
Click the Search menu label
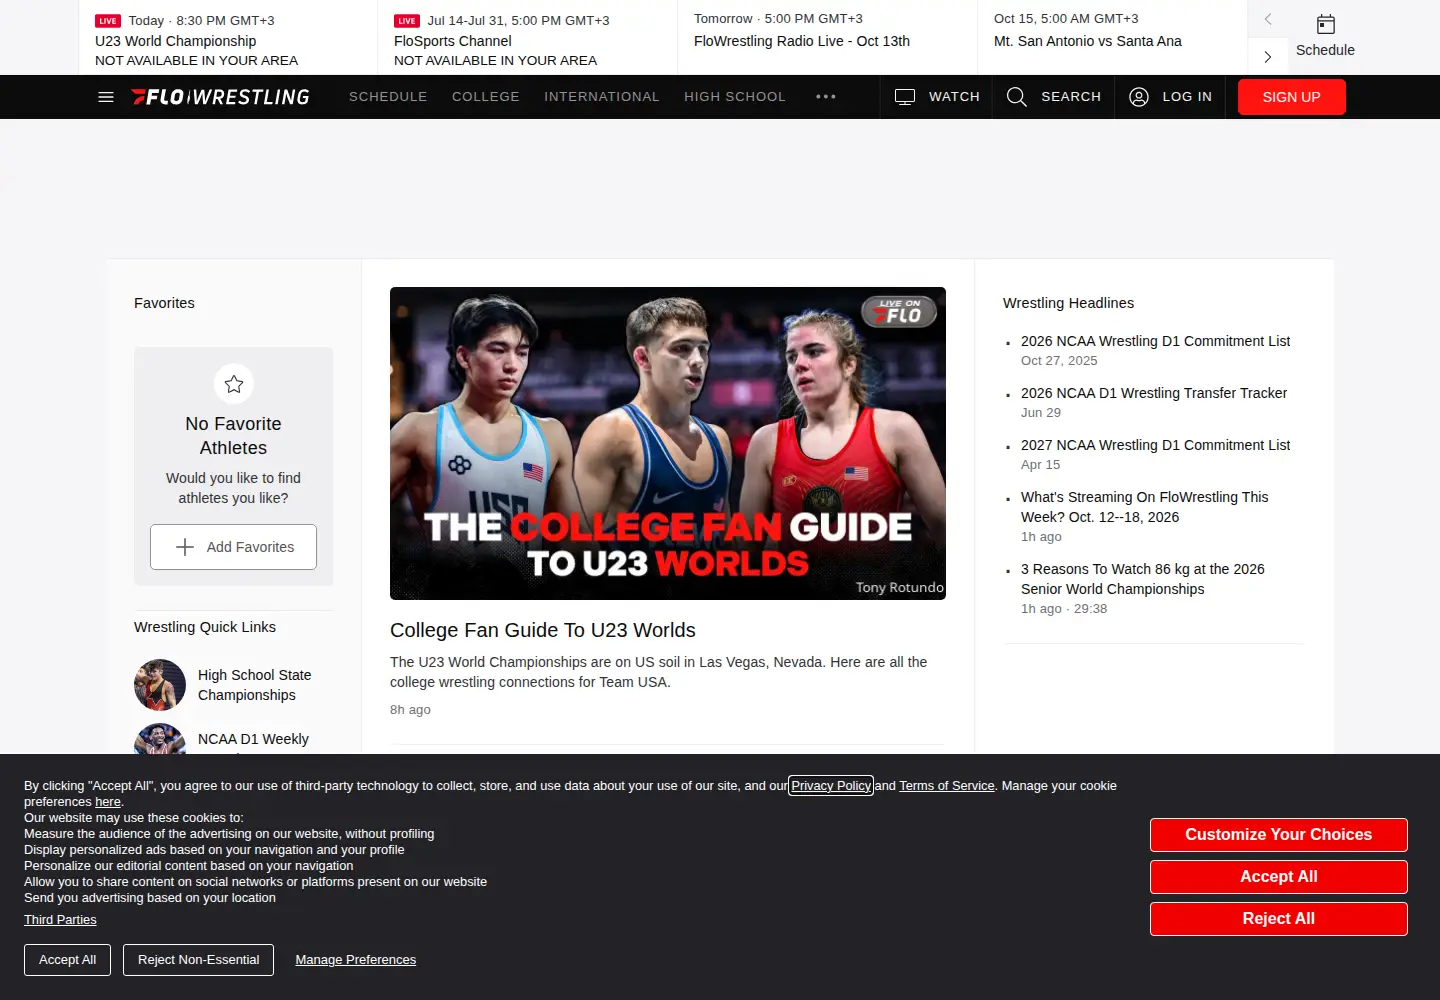1071,97
